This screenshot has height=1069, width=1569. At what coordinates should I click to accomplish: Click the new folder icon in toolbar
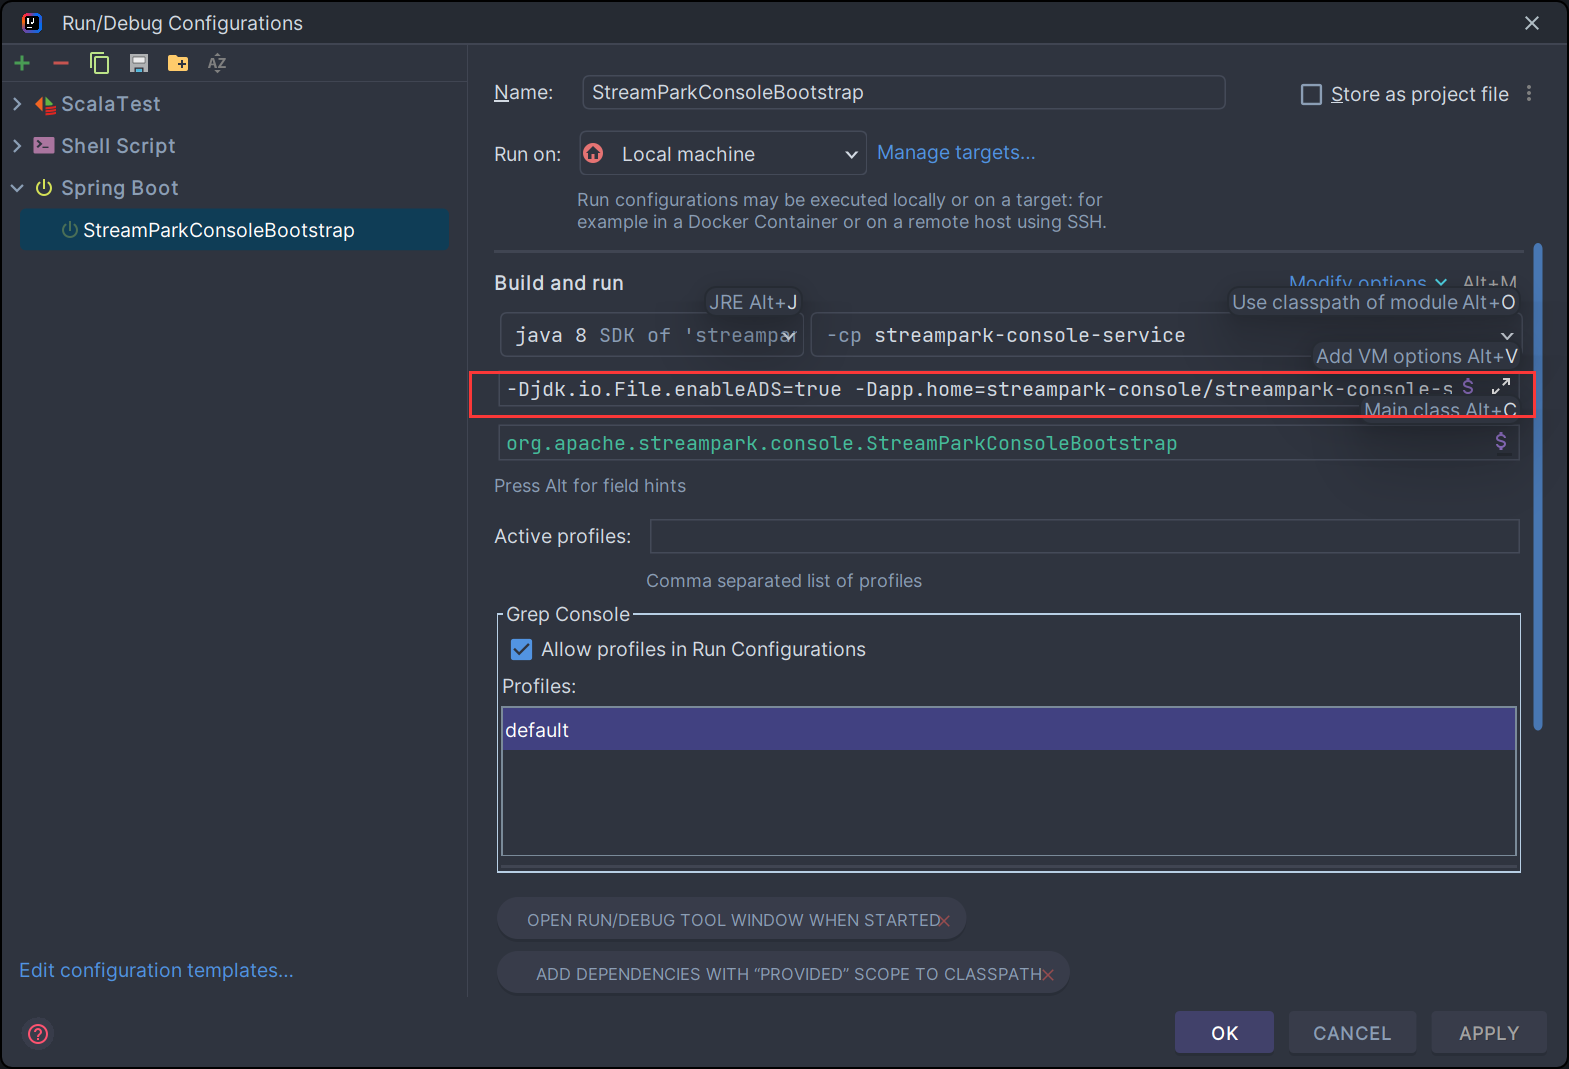(x=178, y=63)
